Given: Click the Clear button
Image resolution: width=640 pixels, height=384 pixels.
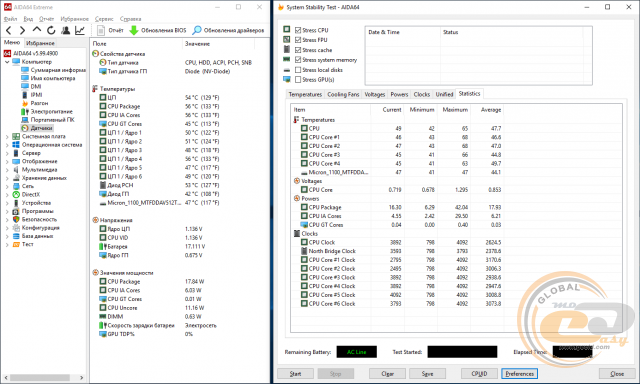Looking at the screenshot, I should tap(387, 373).
